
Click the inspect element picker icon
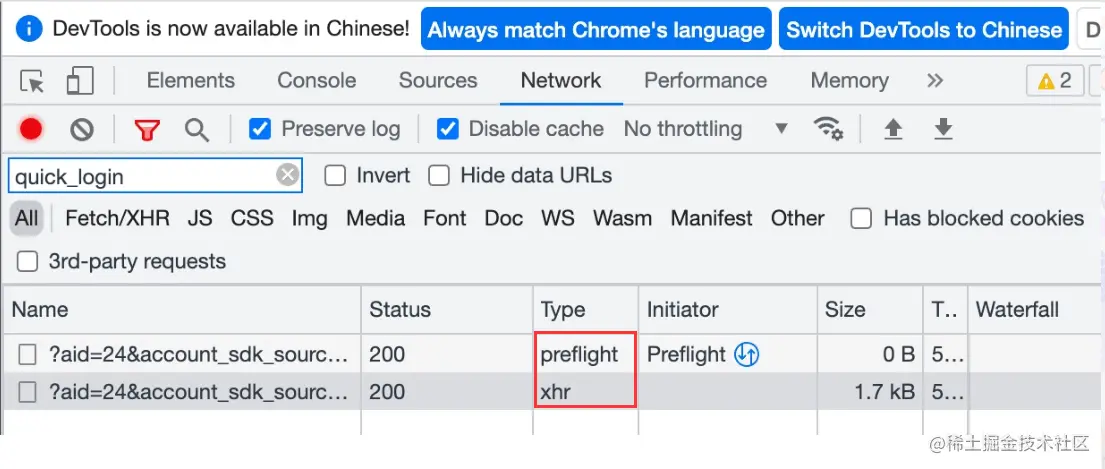coord(32,81)
